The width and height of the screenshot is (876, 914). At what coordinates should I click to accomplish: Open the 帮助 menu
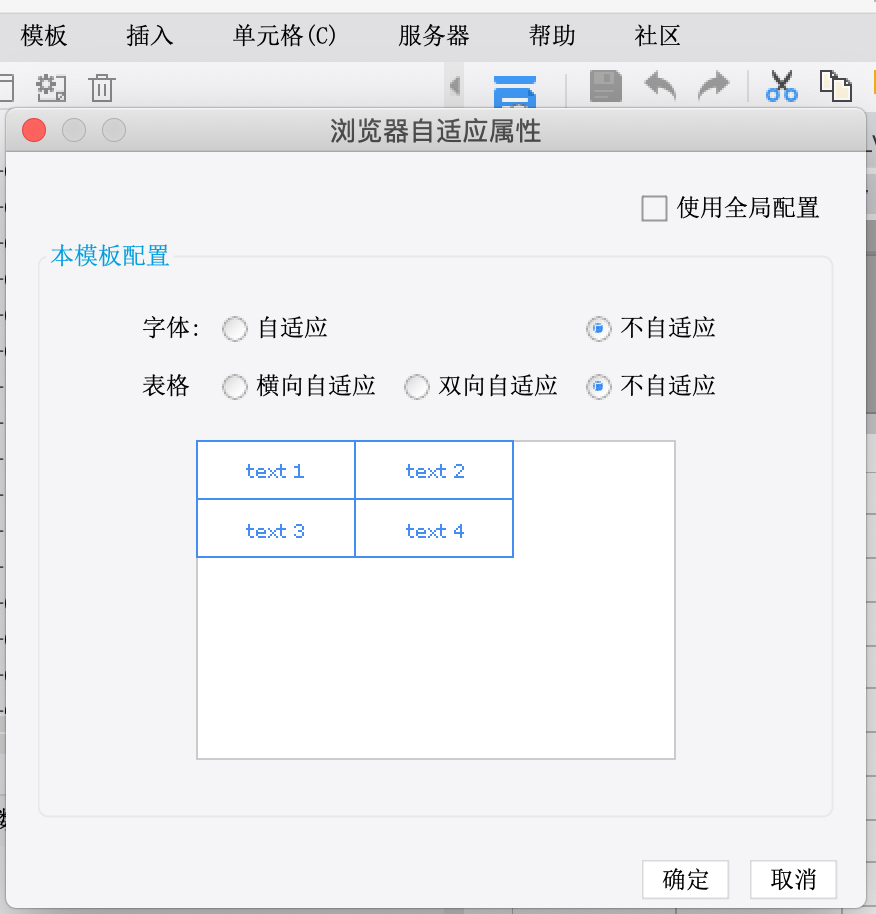tap(552, 36)
